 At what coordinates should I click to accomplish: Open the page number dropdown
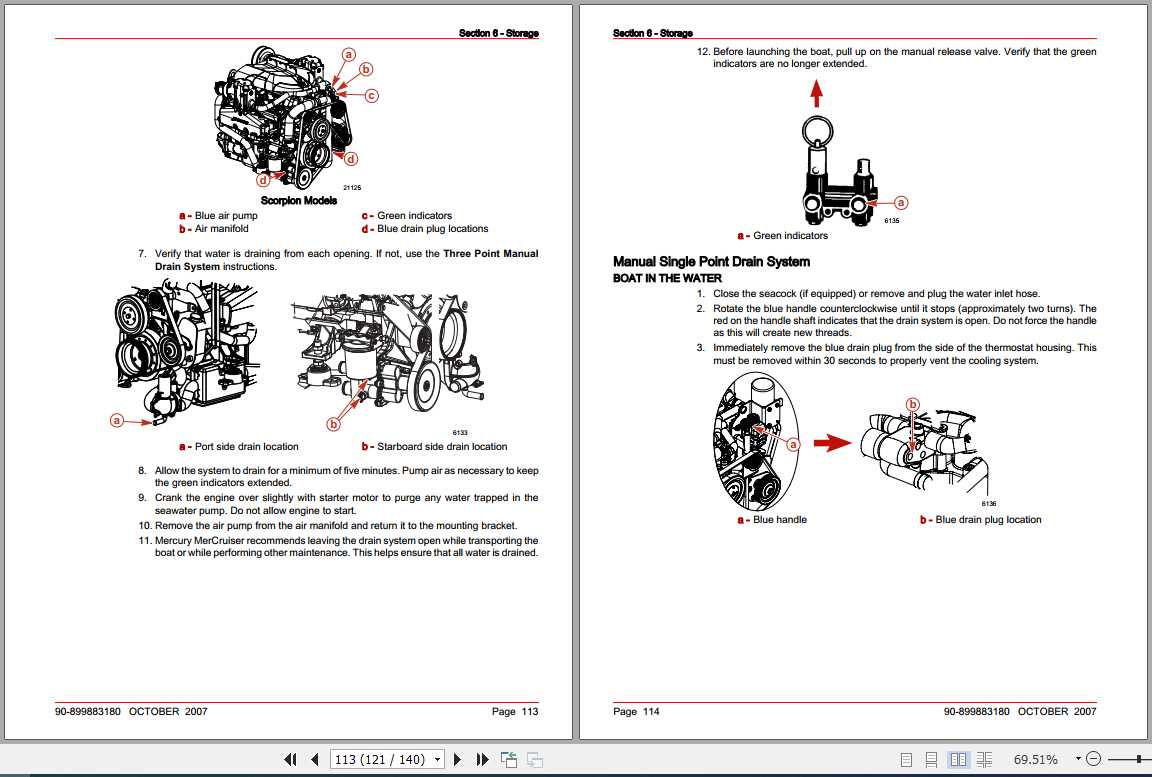pyautogui.click(x=437, y=759)
